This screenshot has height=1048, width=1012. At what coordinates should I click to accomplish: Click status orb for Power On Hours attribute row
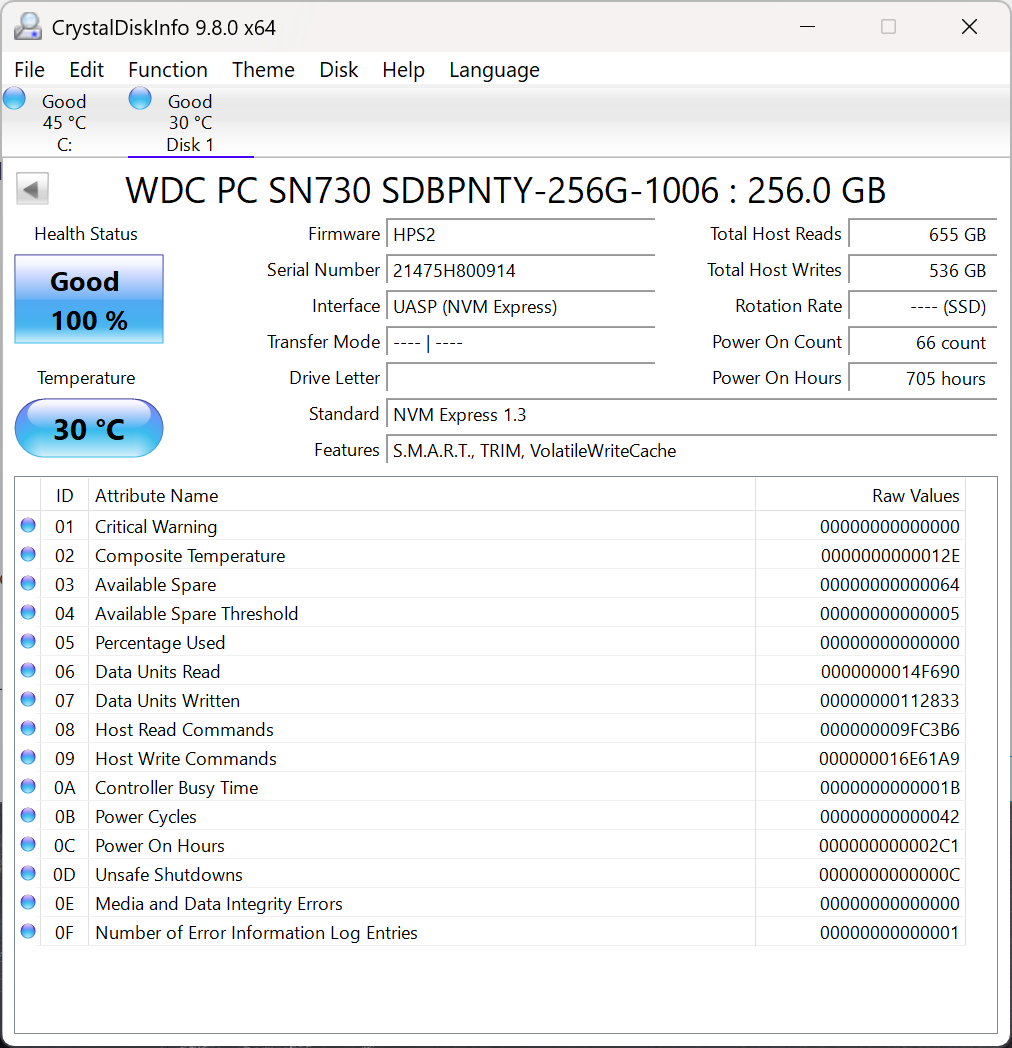28,844
